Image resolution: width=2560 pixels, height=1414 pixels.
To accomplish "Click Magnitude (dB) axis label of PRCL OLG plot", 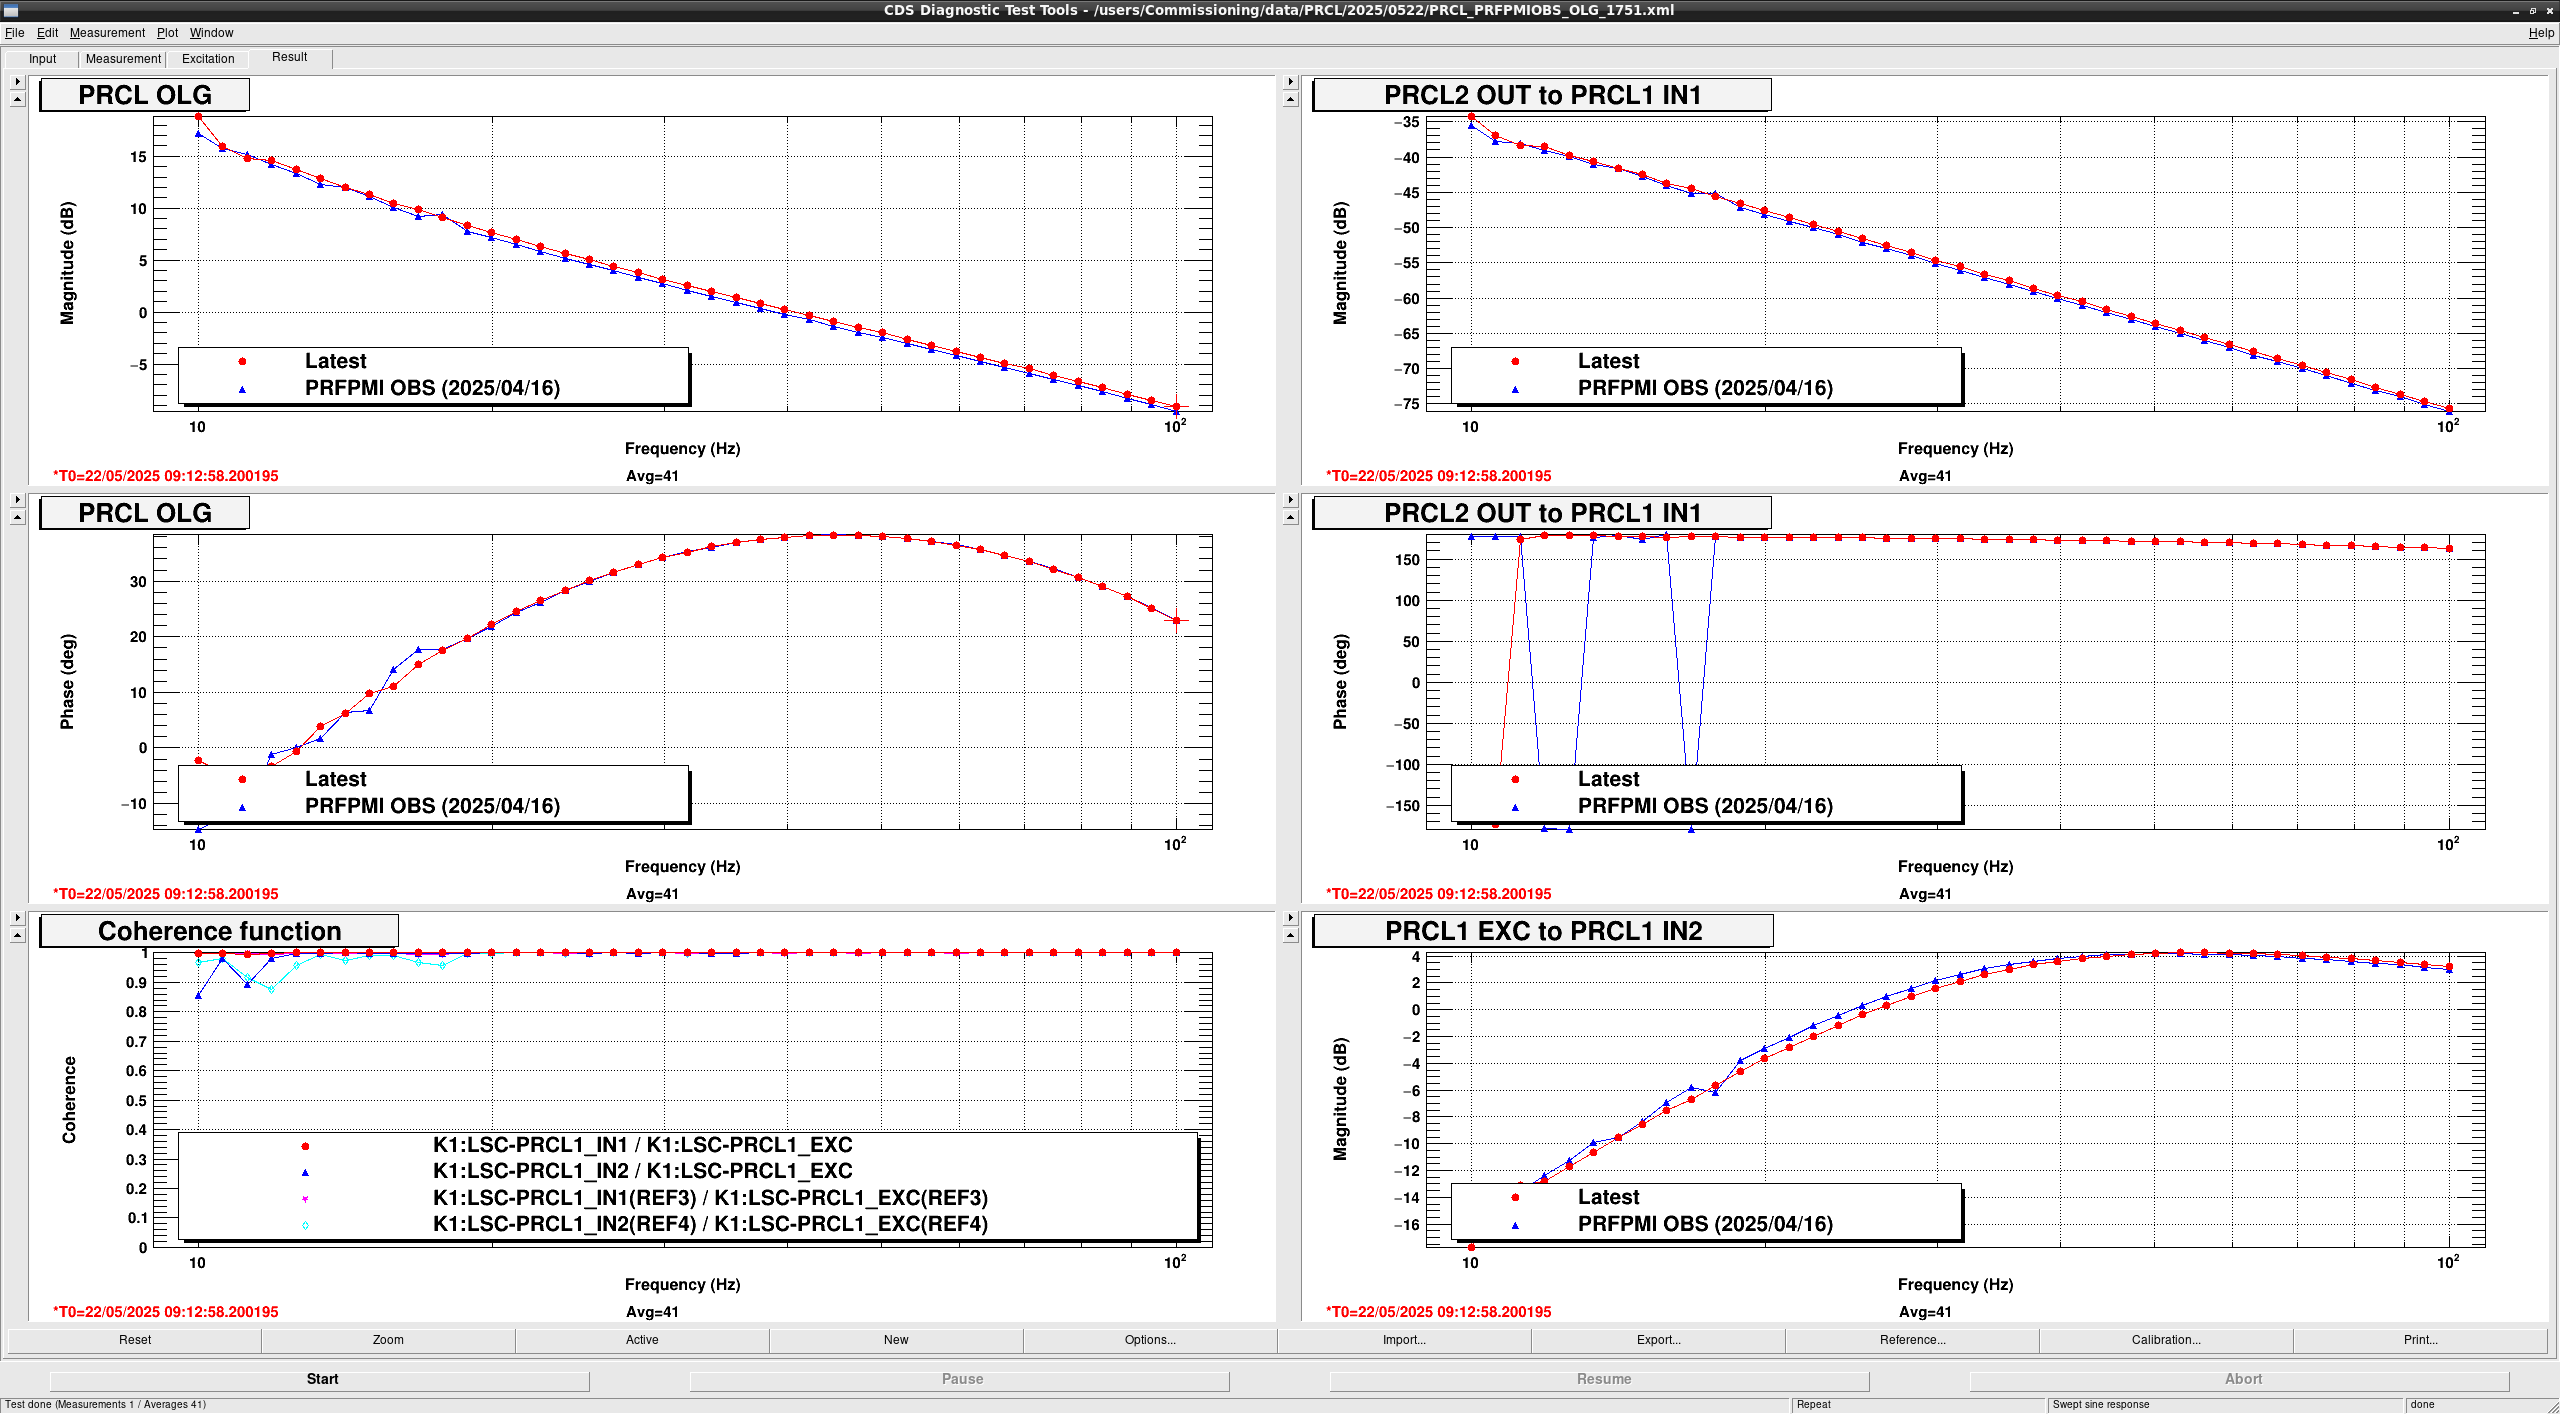I will pyautogui.click(x=67, y=264).
